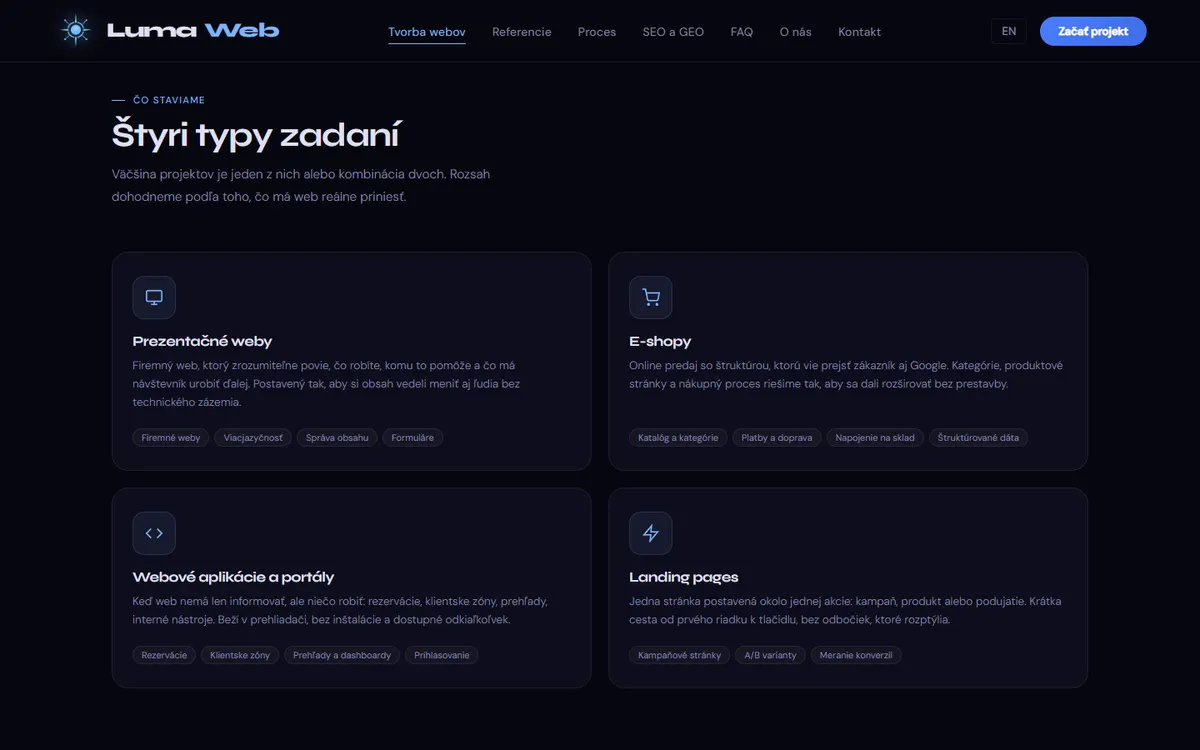Click the Luma Web logo text
The height and width of the screenshot is (750, 1200).
click(x=193, y=31)
